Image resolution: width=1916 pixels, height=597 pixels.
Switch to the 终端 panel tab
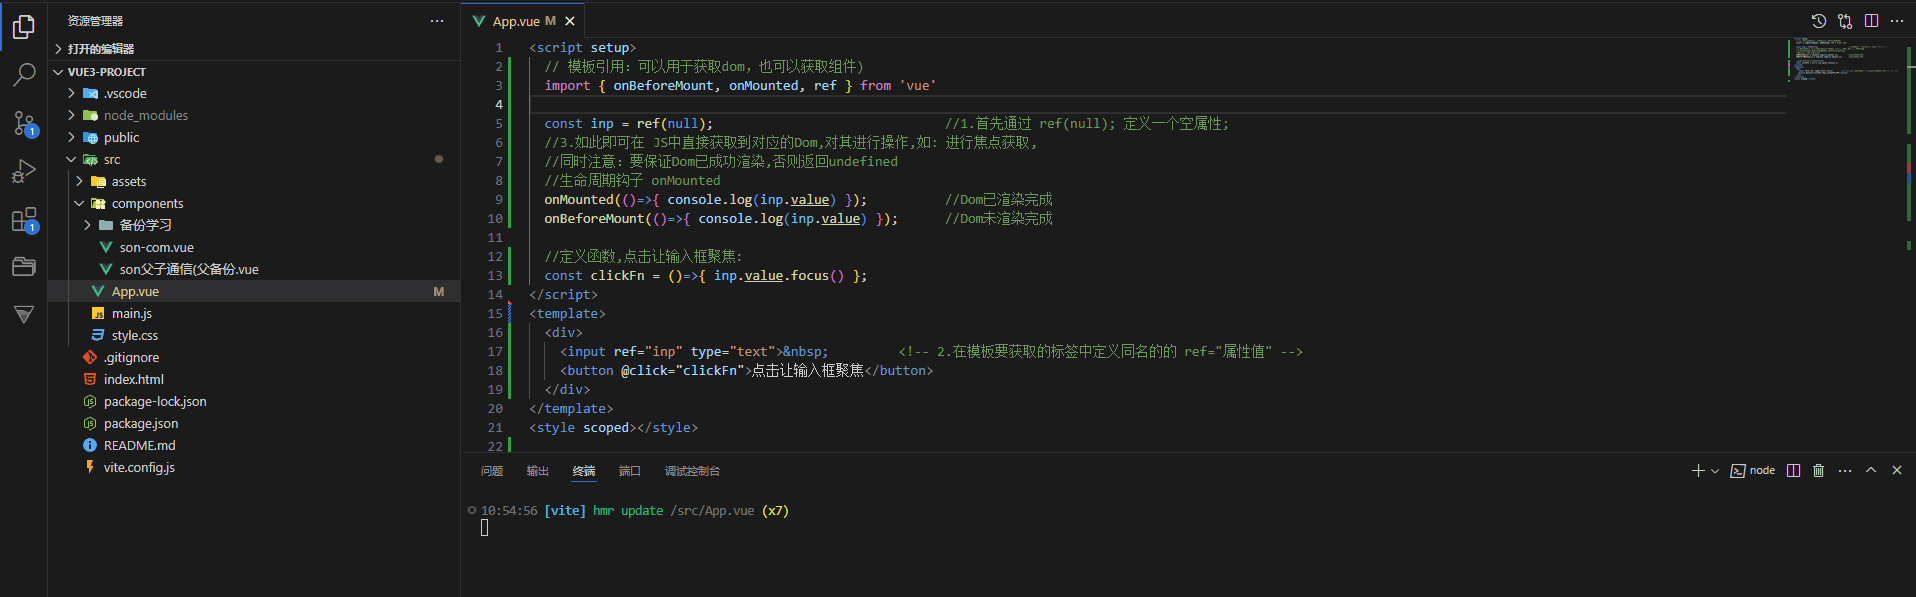(x=584, y=471)
